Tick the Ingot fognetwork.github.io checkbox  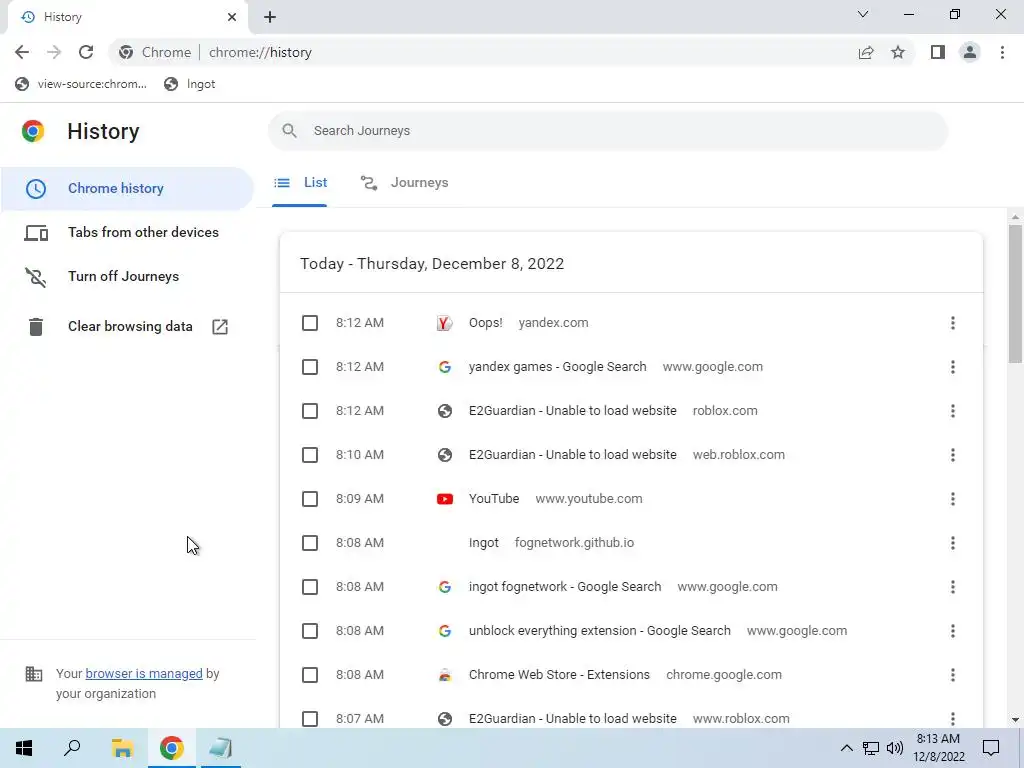coord(310,543)
